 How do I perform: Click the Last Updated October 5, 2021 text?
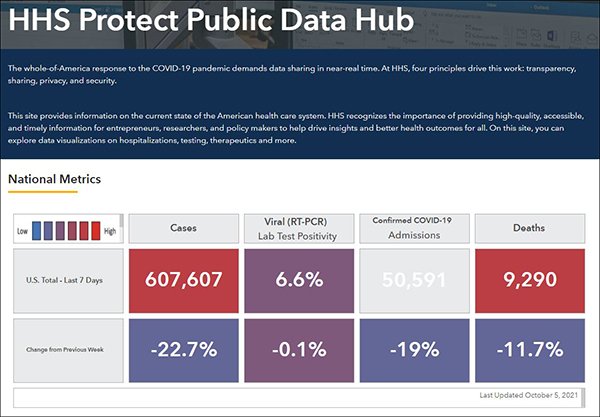coord(529,397)
